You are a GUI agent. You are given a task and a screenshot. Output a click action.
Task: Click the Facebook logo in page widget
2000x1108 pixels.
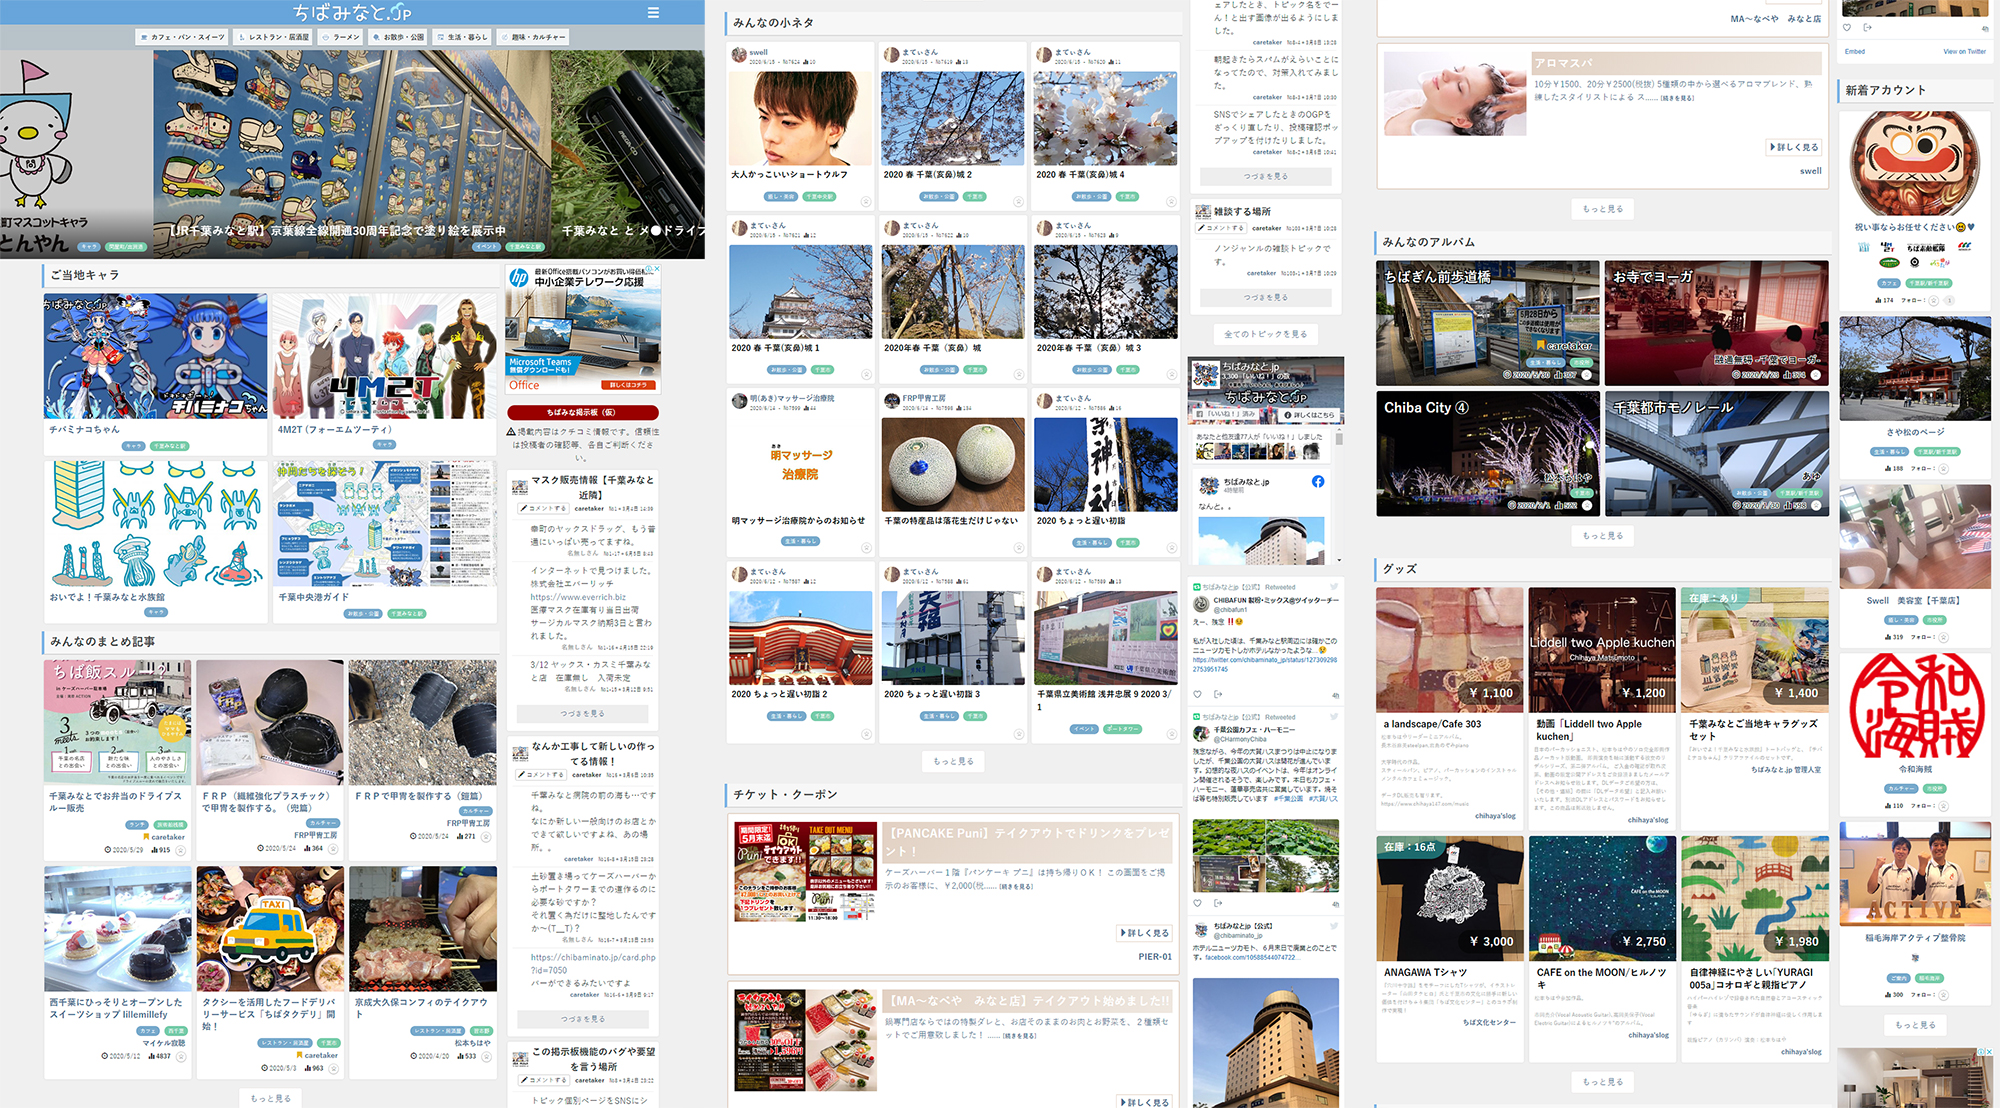pos(1318,482)
